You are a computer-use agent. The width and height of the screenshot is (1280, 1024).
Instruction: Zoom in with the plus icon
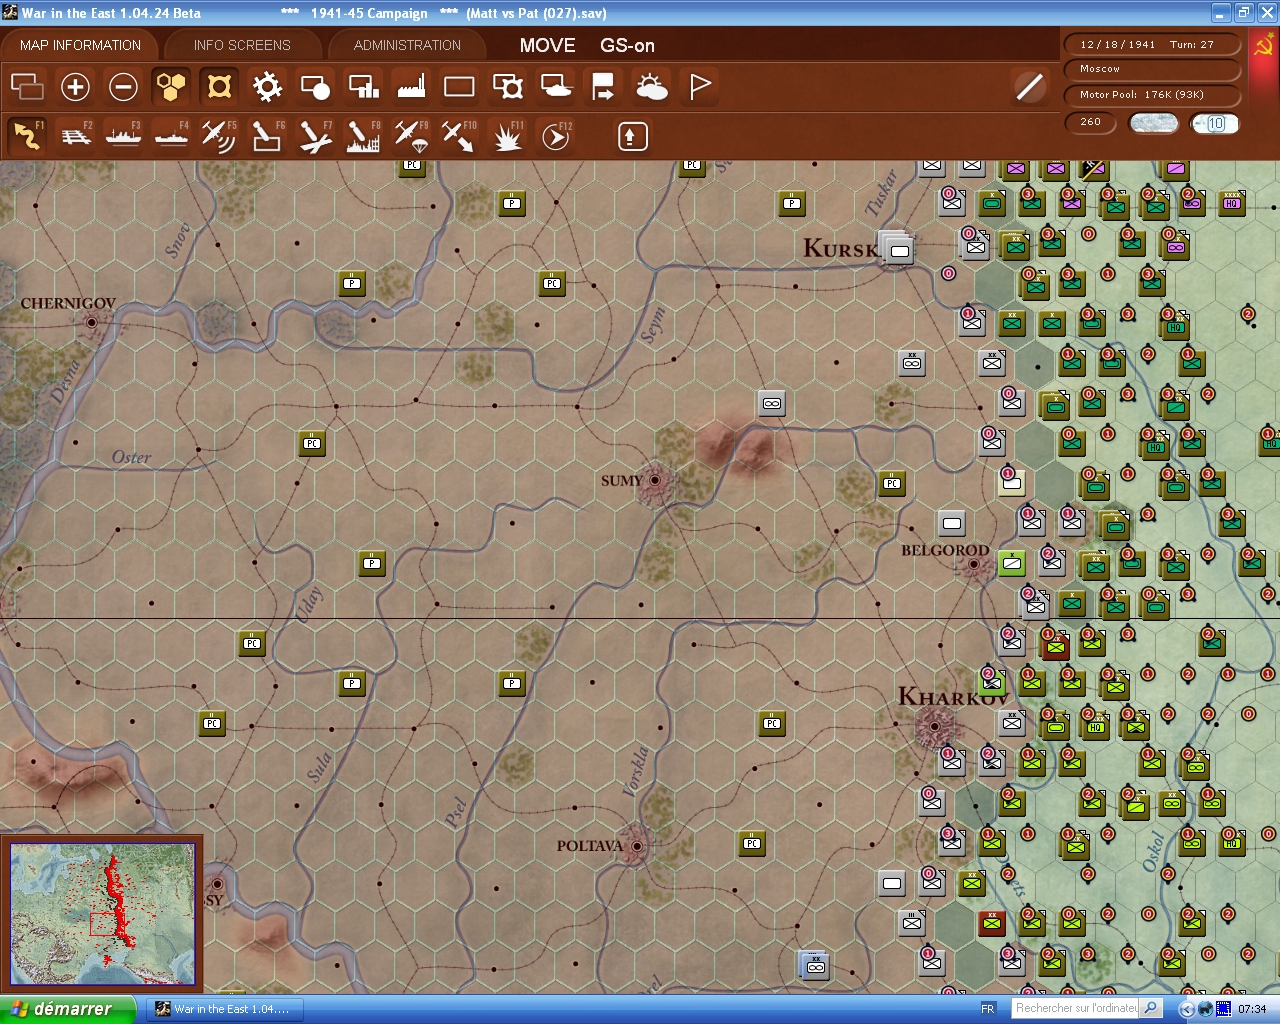(x=75, y=87)
